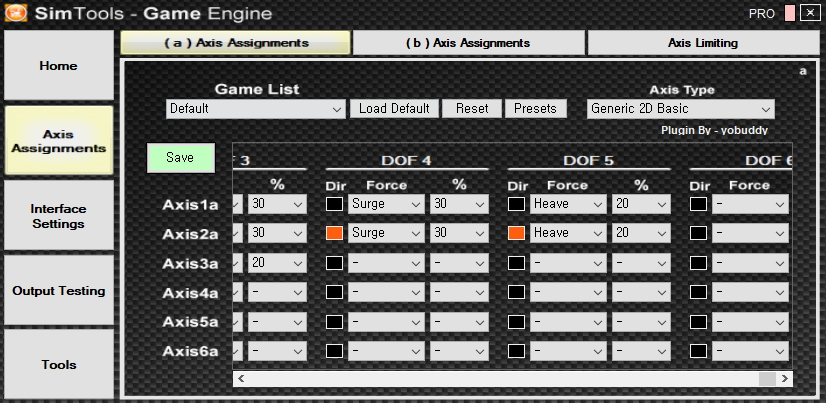Viewport: 826px width, 403px height.
Task: Open DOF 4 Surge force dropdown for Axis2a
Action: (386, 233)
